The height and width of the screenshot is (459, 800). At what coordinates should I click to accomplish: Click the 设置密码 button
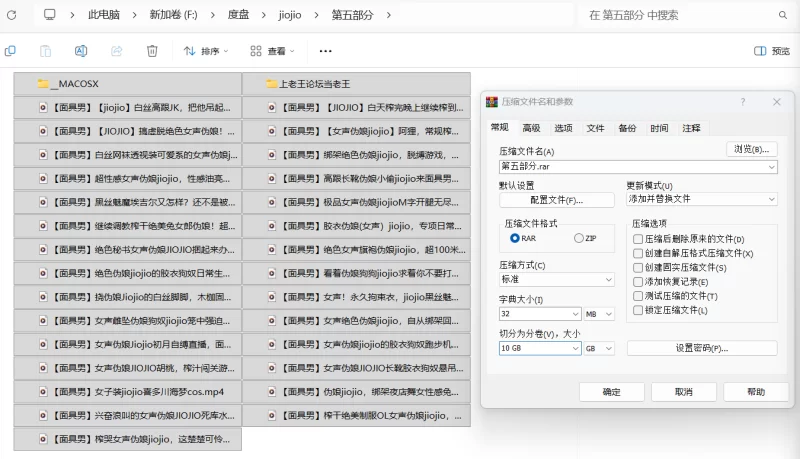(701, 348)
